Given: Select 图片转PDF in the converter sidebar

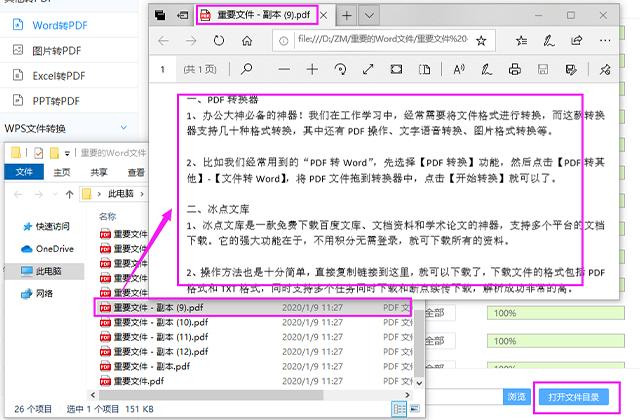Looking at the screenshot, I should [57, 51].
